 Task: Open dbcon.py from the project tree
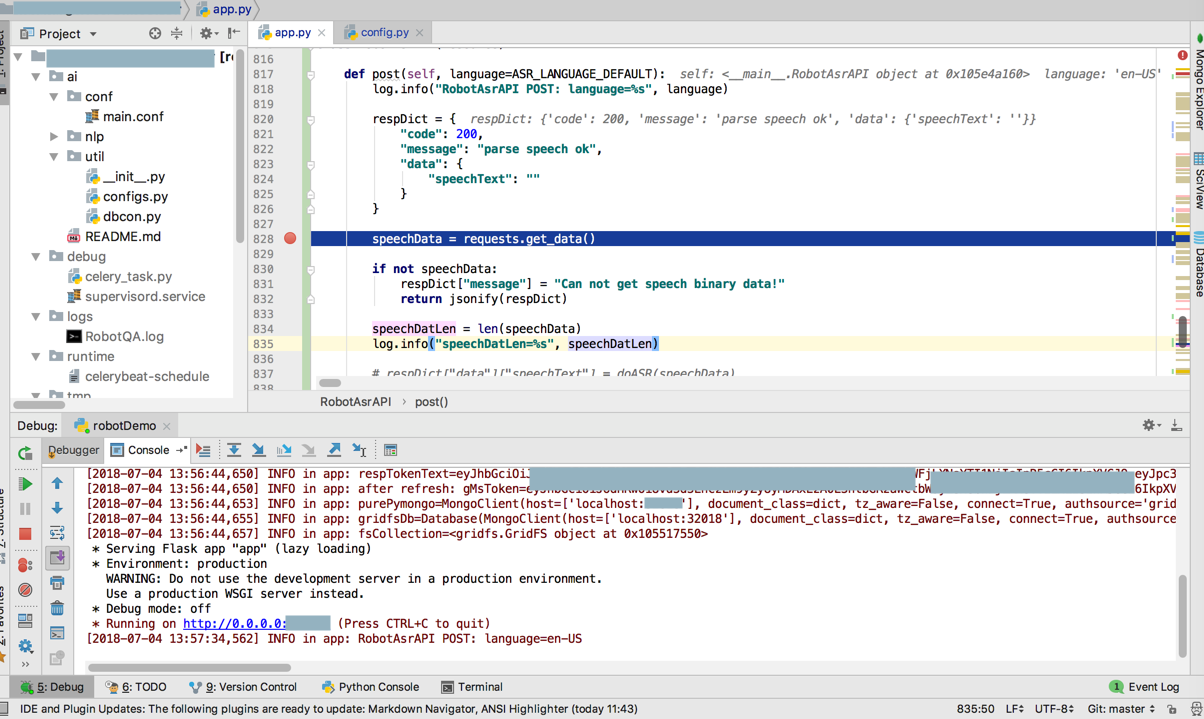coord(131,217)
